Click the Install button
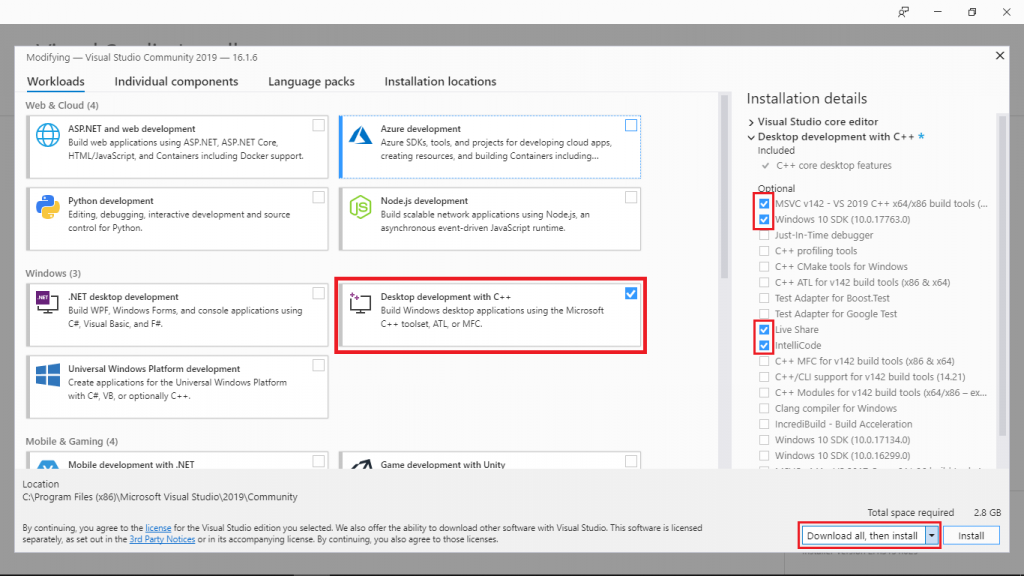The width and height of the screenshot is (1024, 576). coord(971,535)
